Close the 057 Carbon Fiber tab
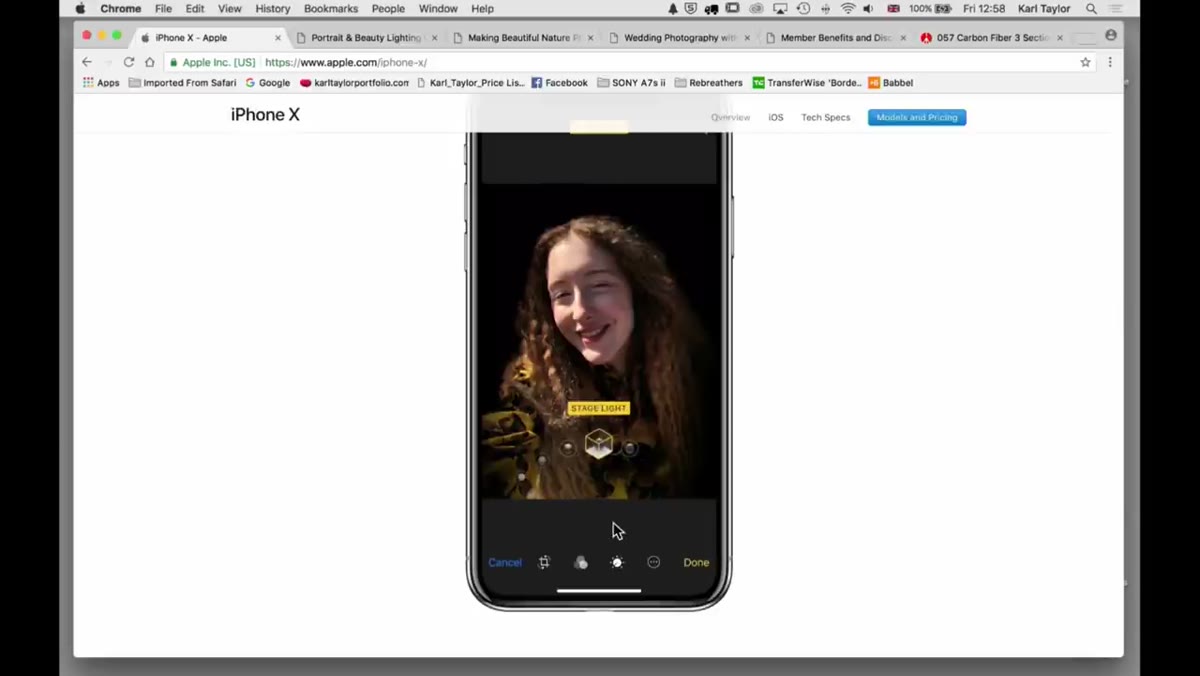This screenshot has height=676, width=1200. (1060, 38)
